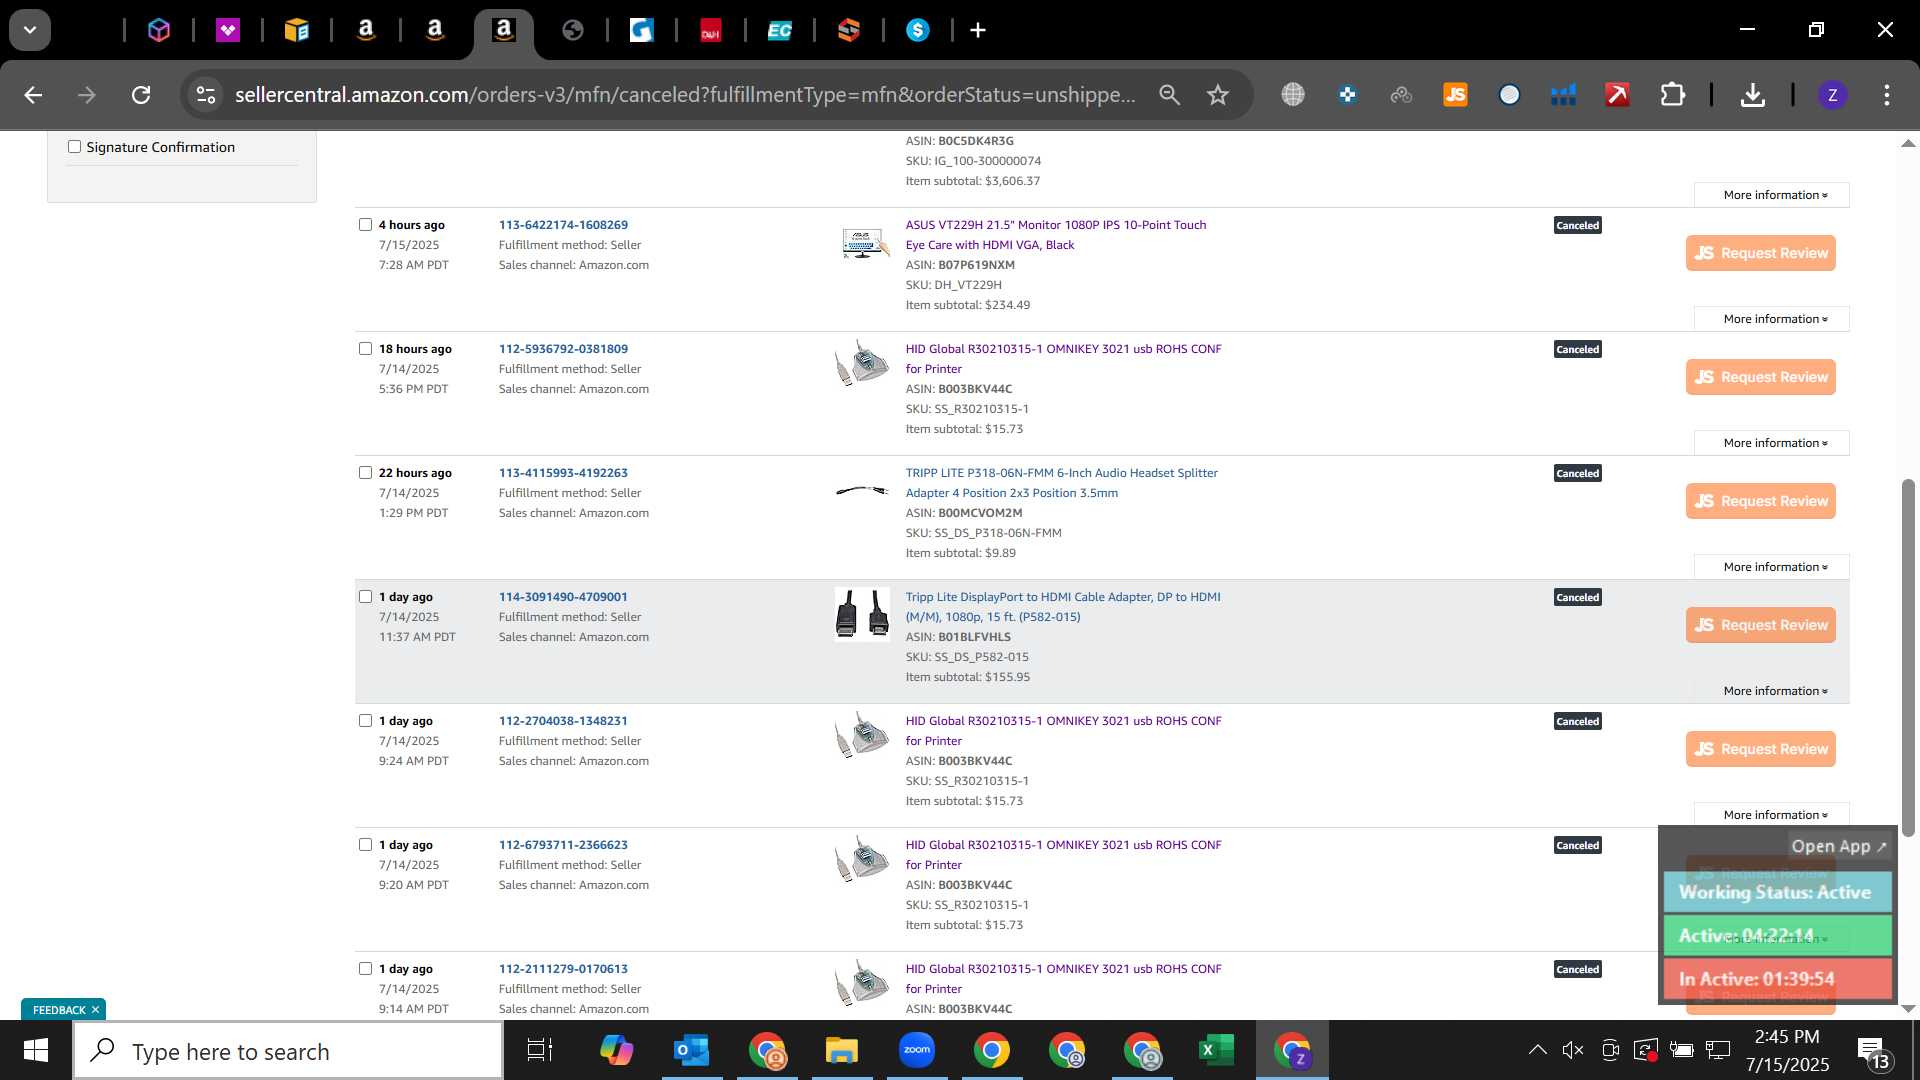The width and height of the screenshot is (1920, 1080).
Task: Bookmark this page with the star icon
Action: click(1217, 95)
